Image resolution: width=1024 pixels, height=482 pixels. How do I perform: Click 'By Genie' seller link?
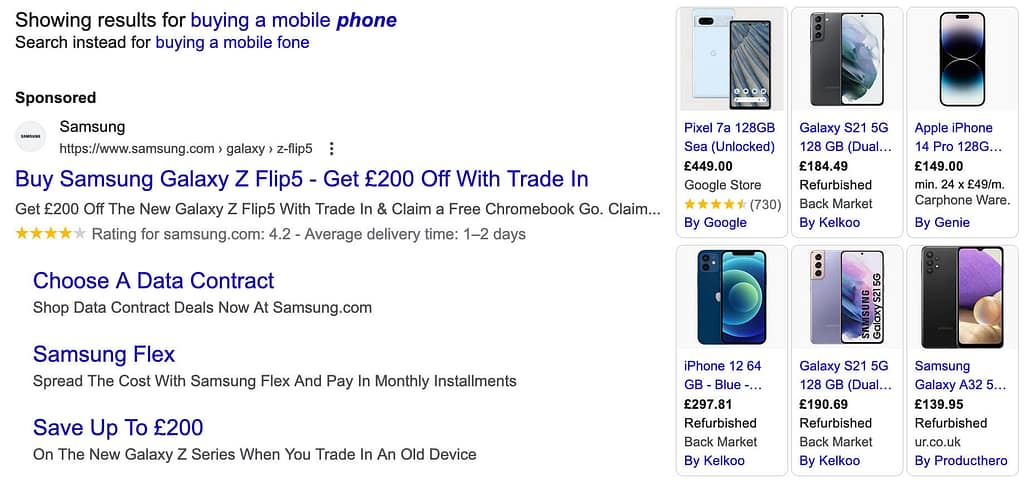click(942, 222)
